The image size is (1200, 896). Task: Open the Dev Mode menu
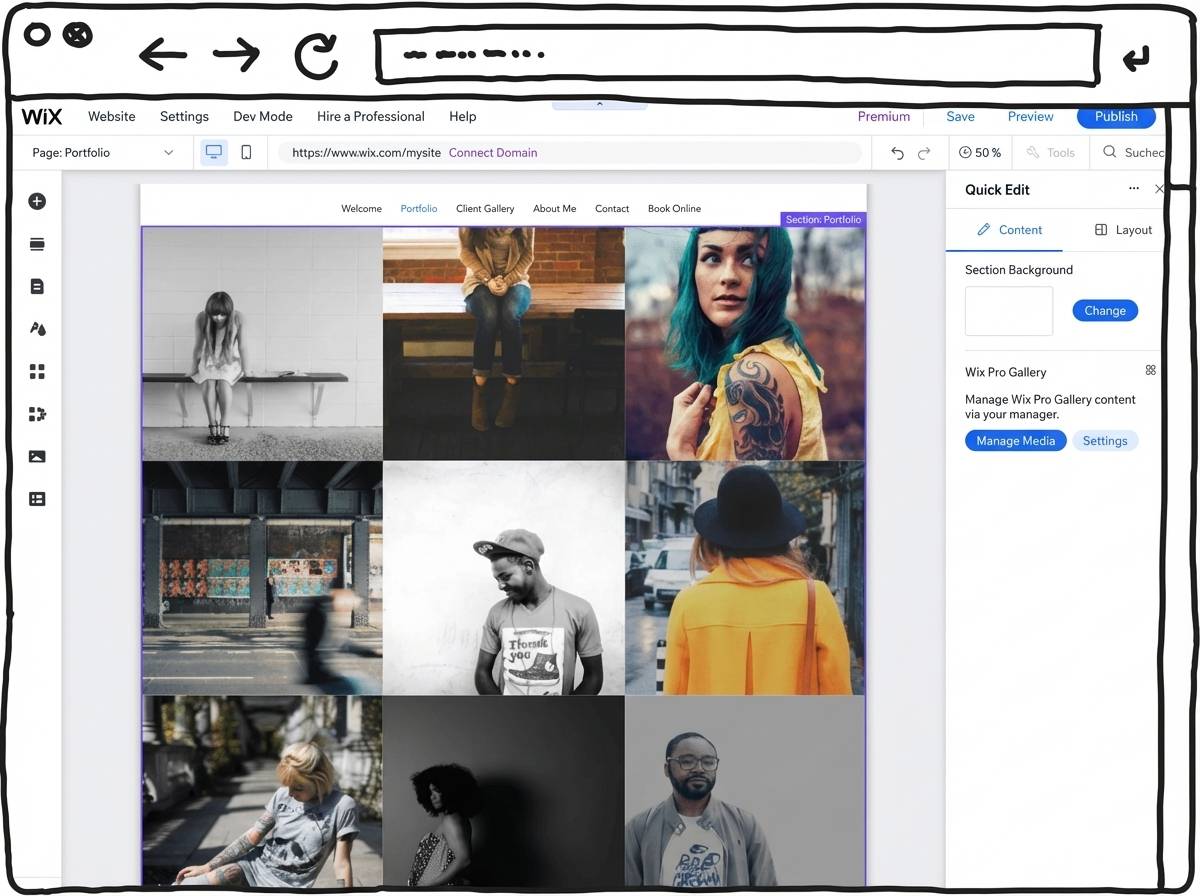pyautogui.click(x=262, y=116)
